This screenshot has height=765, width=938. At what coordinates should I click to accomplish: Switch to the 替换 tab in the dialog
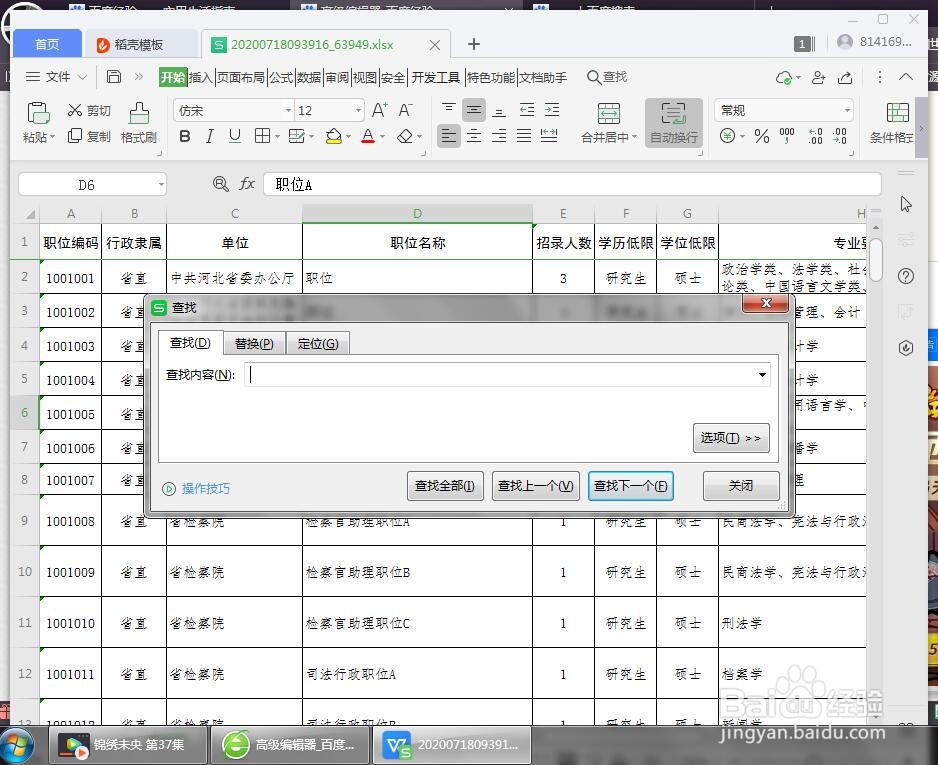point(254,343)
